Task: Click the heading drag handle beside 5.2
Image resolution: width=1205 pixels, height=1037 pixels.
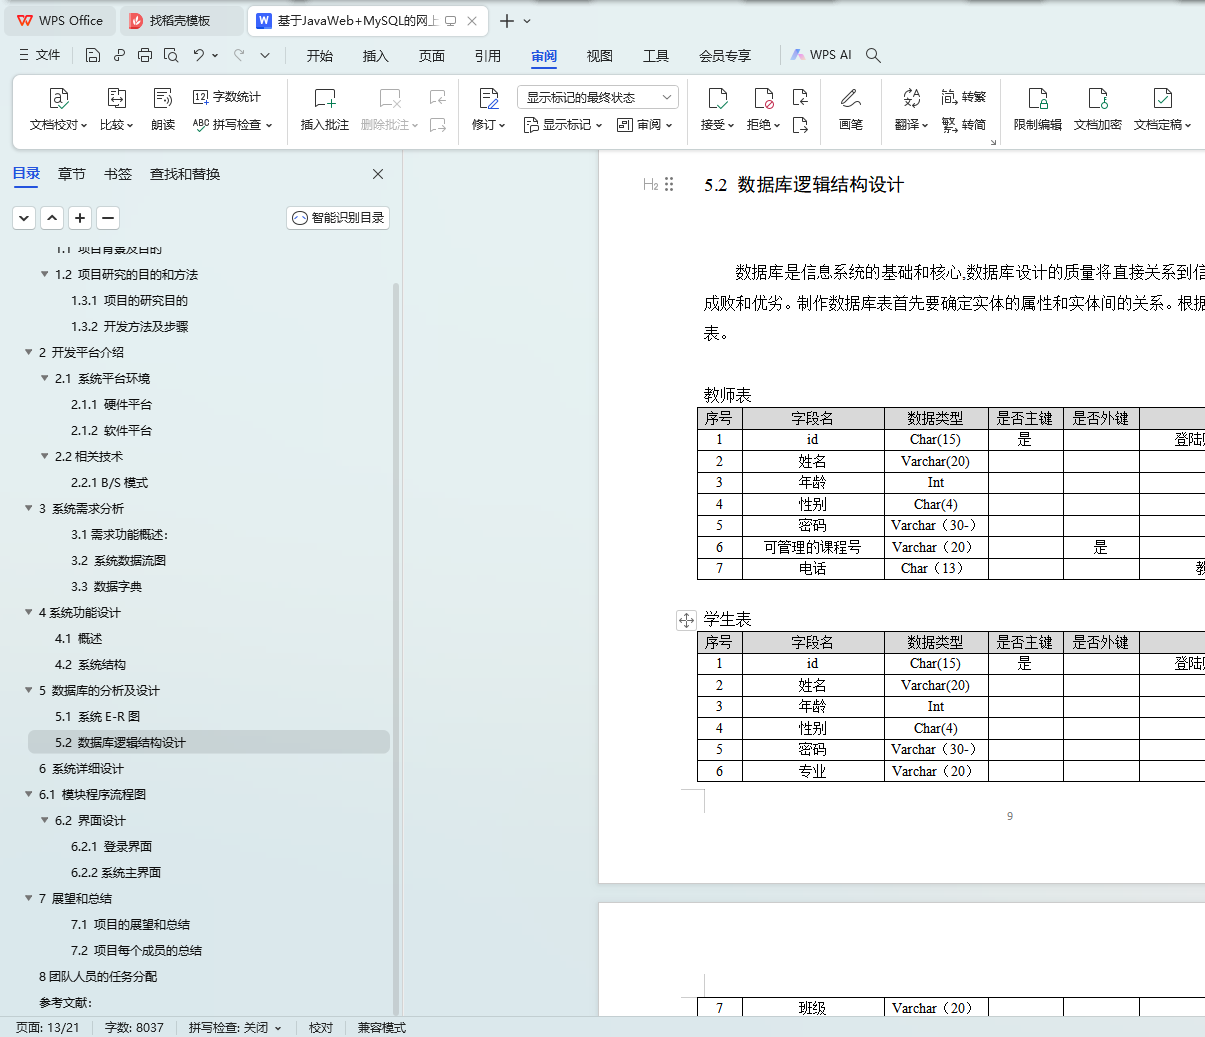Action: (669, 184)
